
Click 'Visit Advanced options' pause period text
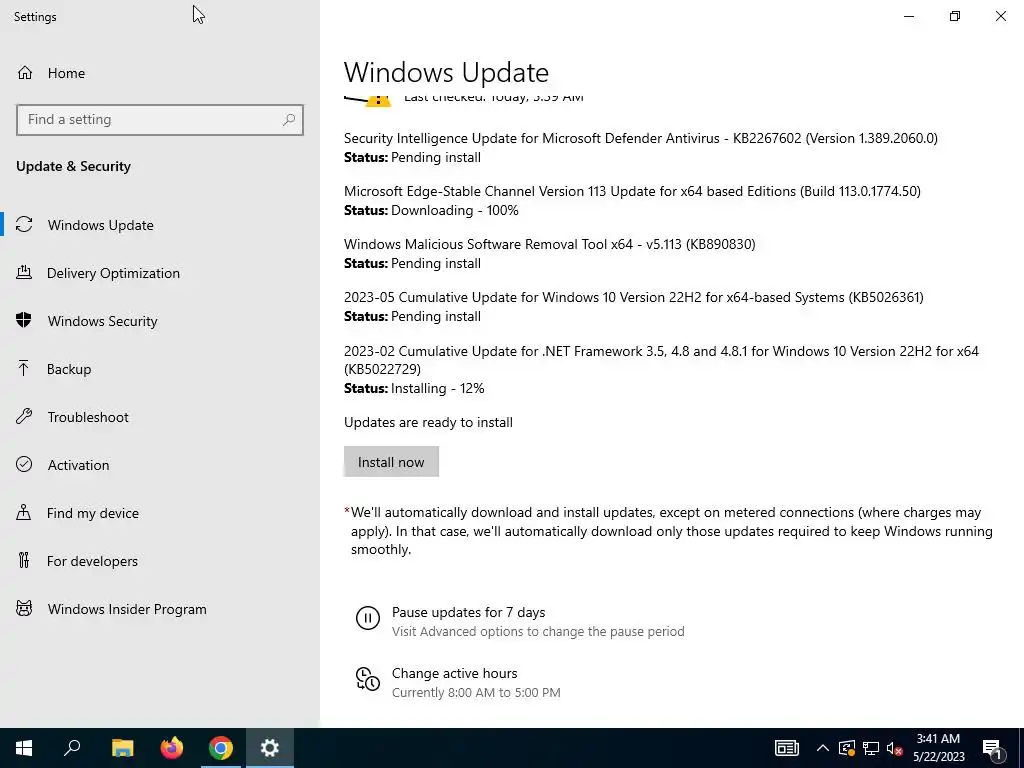coord(538,632)
